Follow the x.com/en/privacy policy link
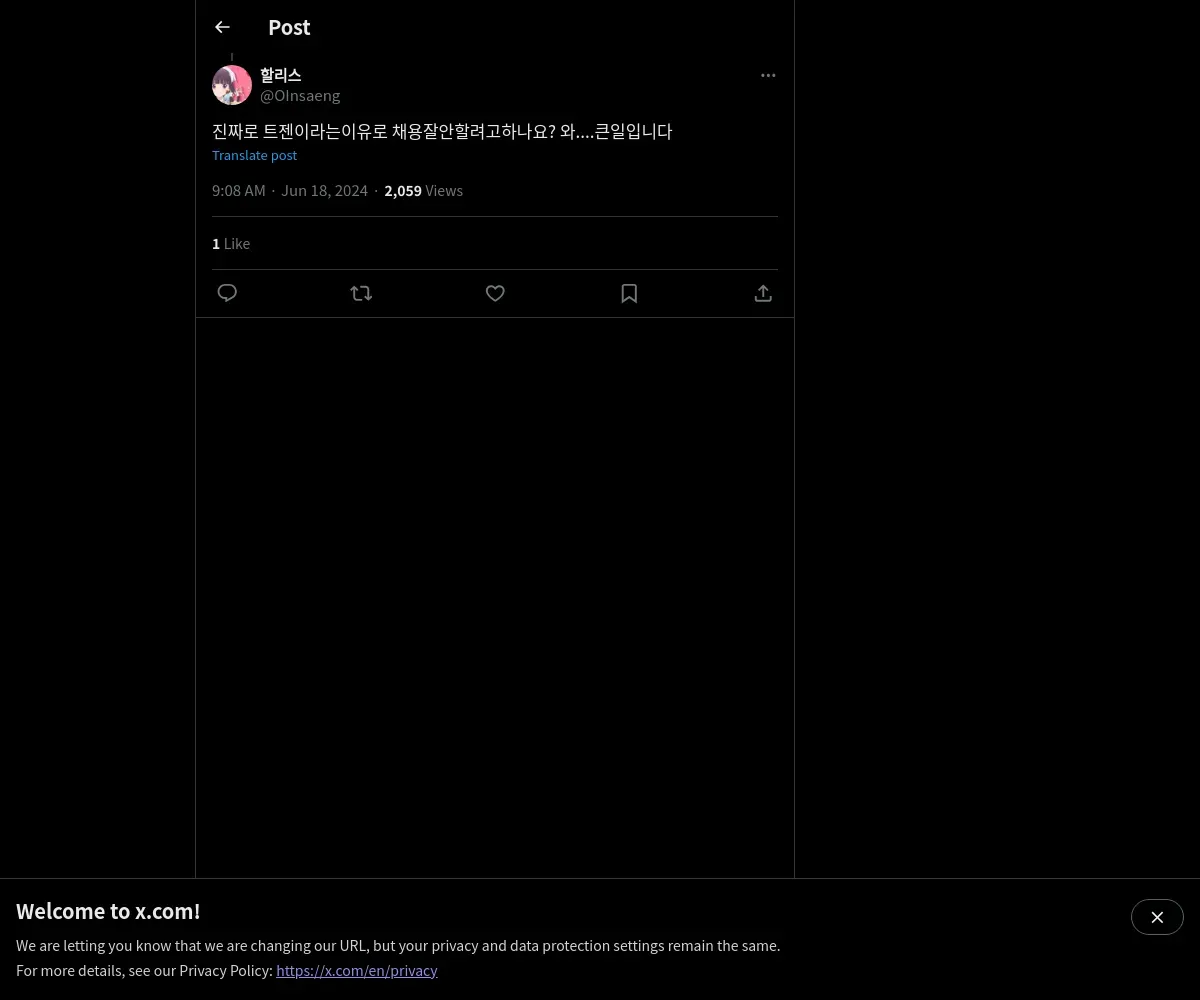1200x1000 pixels. (357, 970)
